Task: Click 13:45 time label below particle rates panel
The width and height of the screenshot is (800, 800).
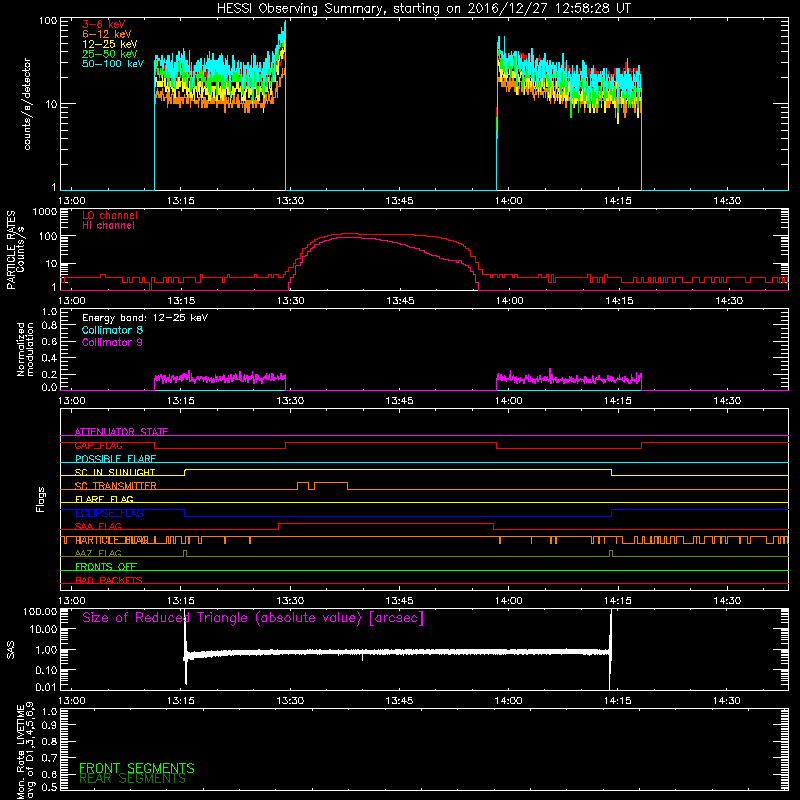Action: [400, 301]
